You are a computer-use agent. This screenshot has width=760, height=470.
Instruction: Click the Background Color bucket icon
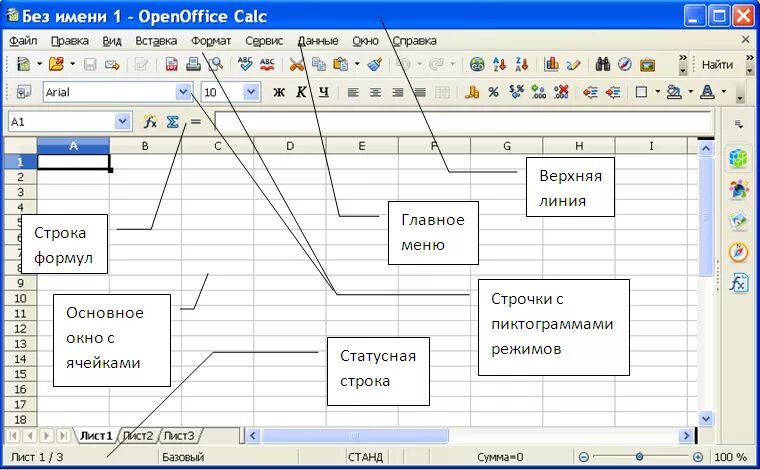pyautogui.click(x=674, y=92)
